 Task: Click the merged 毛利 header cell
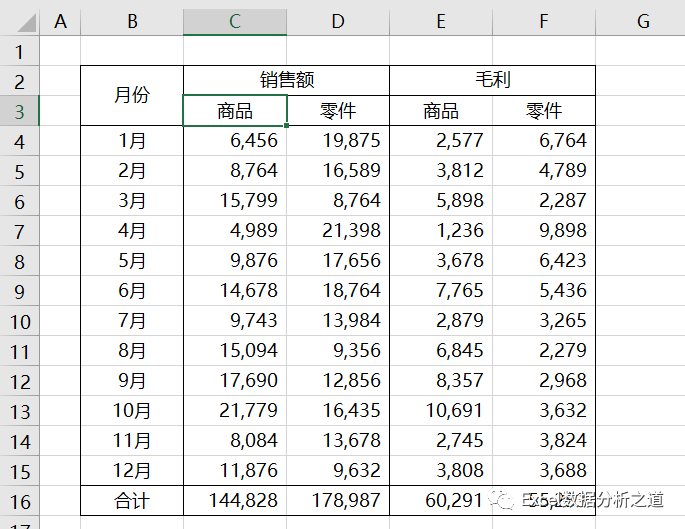(x=492, y=81)
